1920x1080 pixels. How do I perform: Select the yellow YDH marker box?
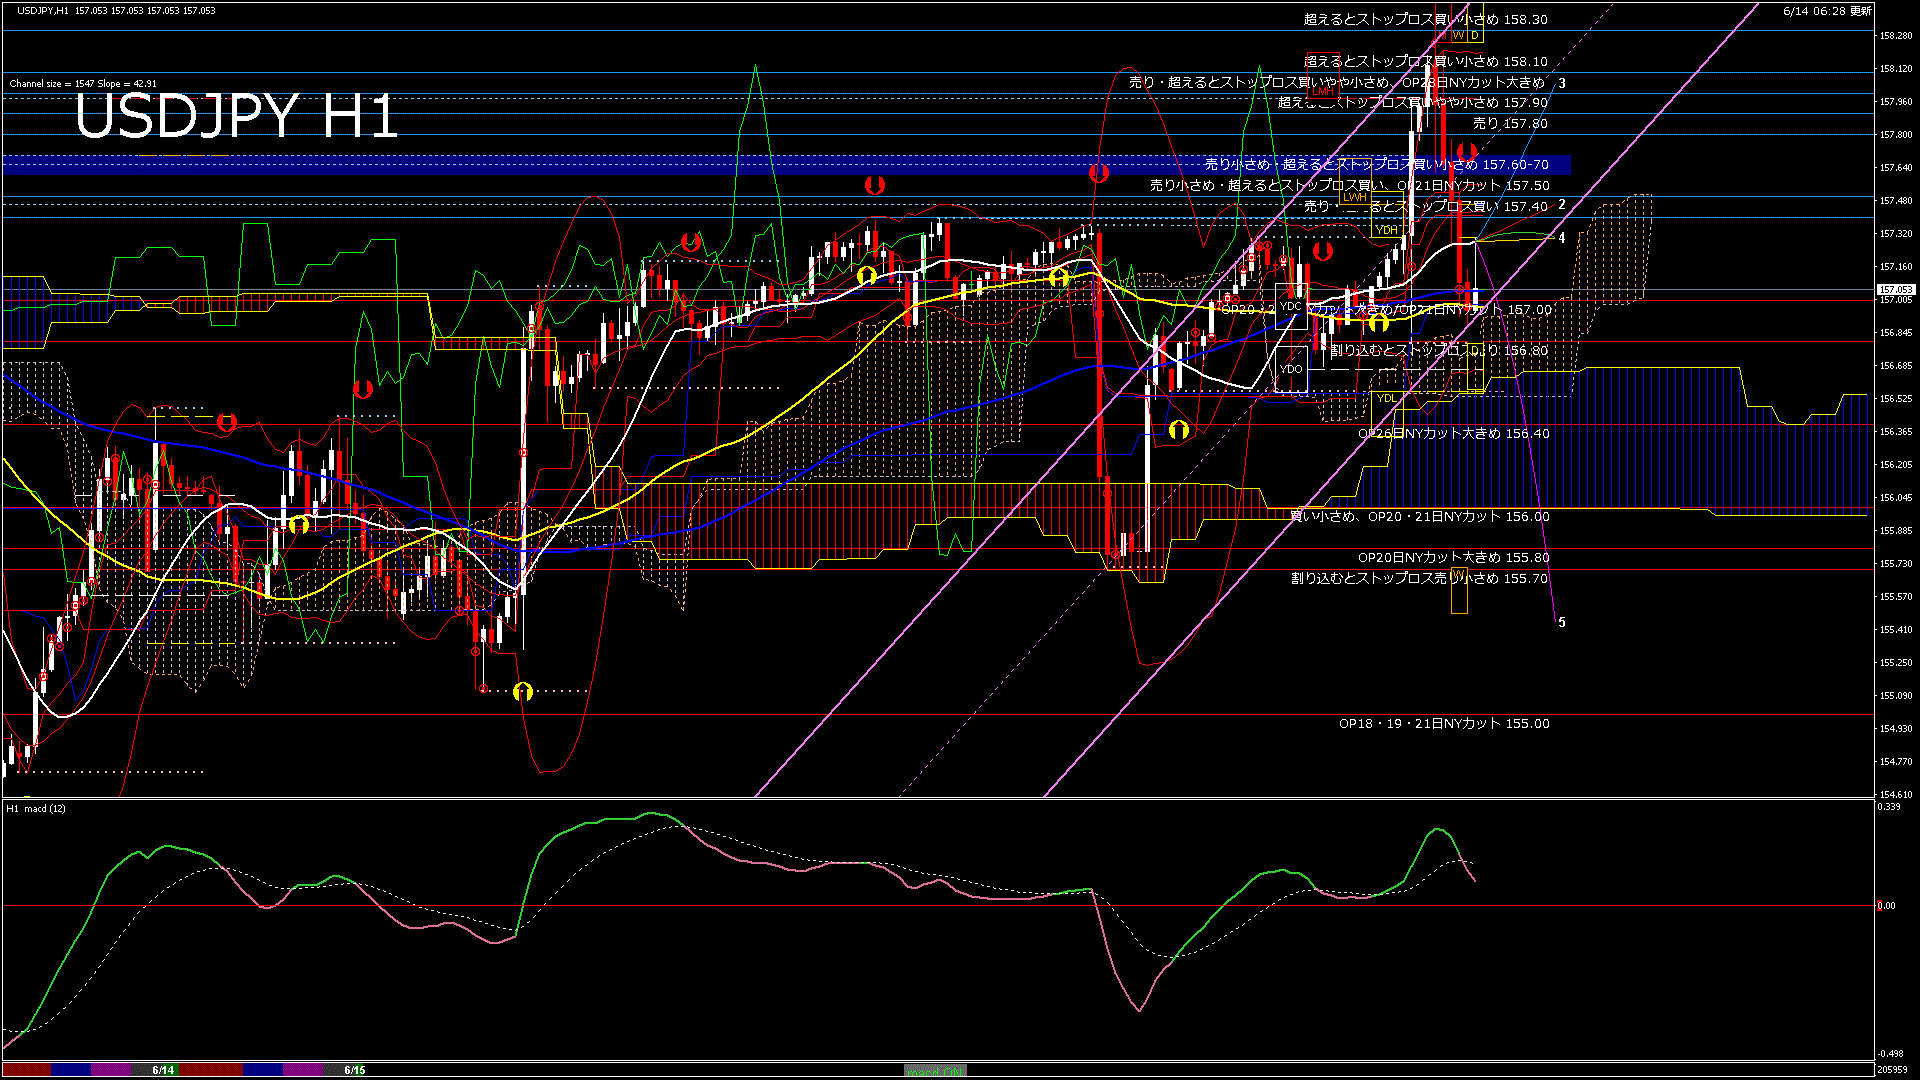1386,230
